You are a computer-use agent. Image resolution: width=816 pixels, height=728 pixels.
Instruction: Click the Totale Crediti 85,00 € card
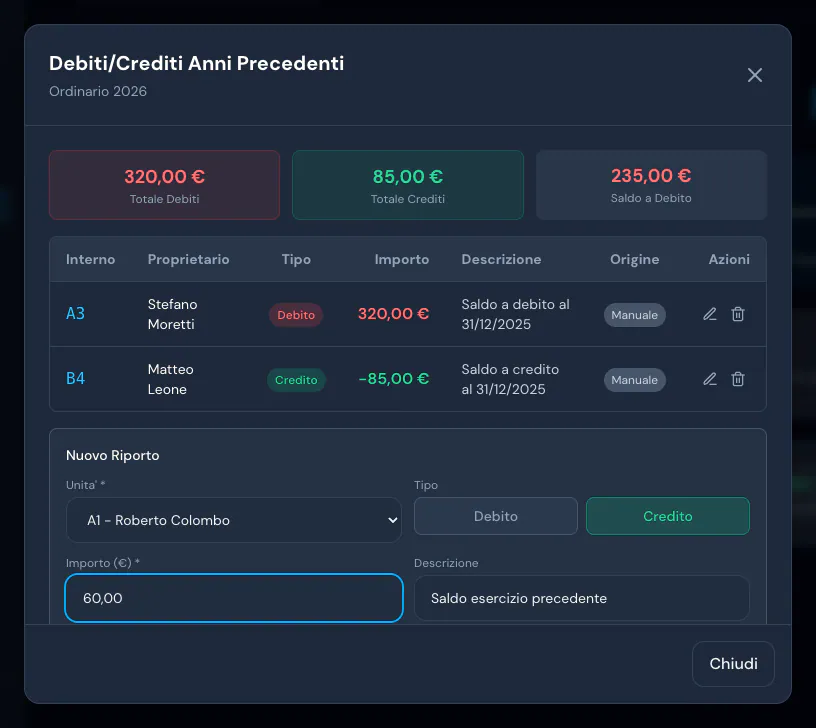(407, 185)
